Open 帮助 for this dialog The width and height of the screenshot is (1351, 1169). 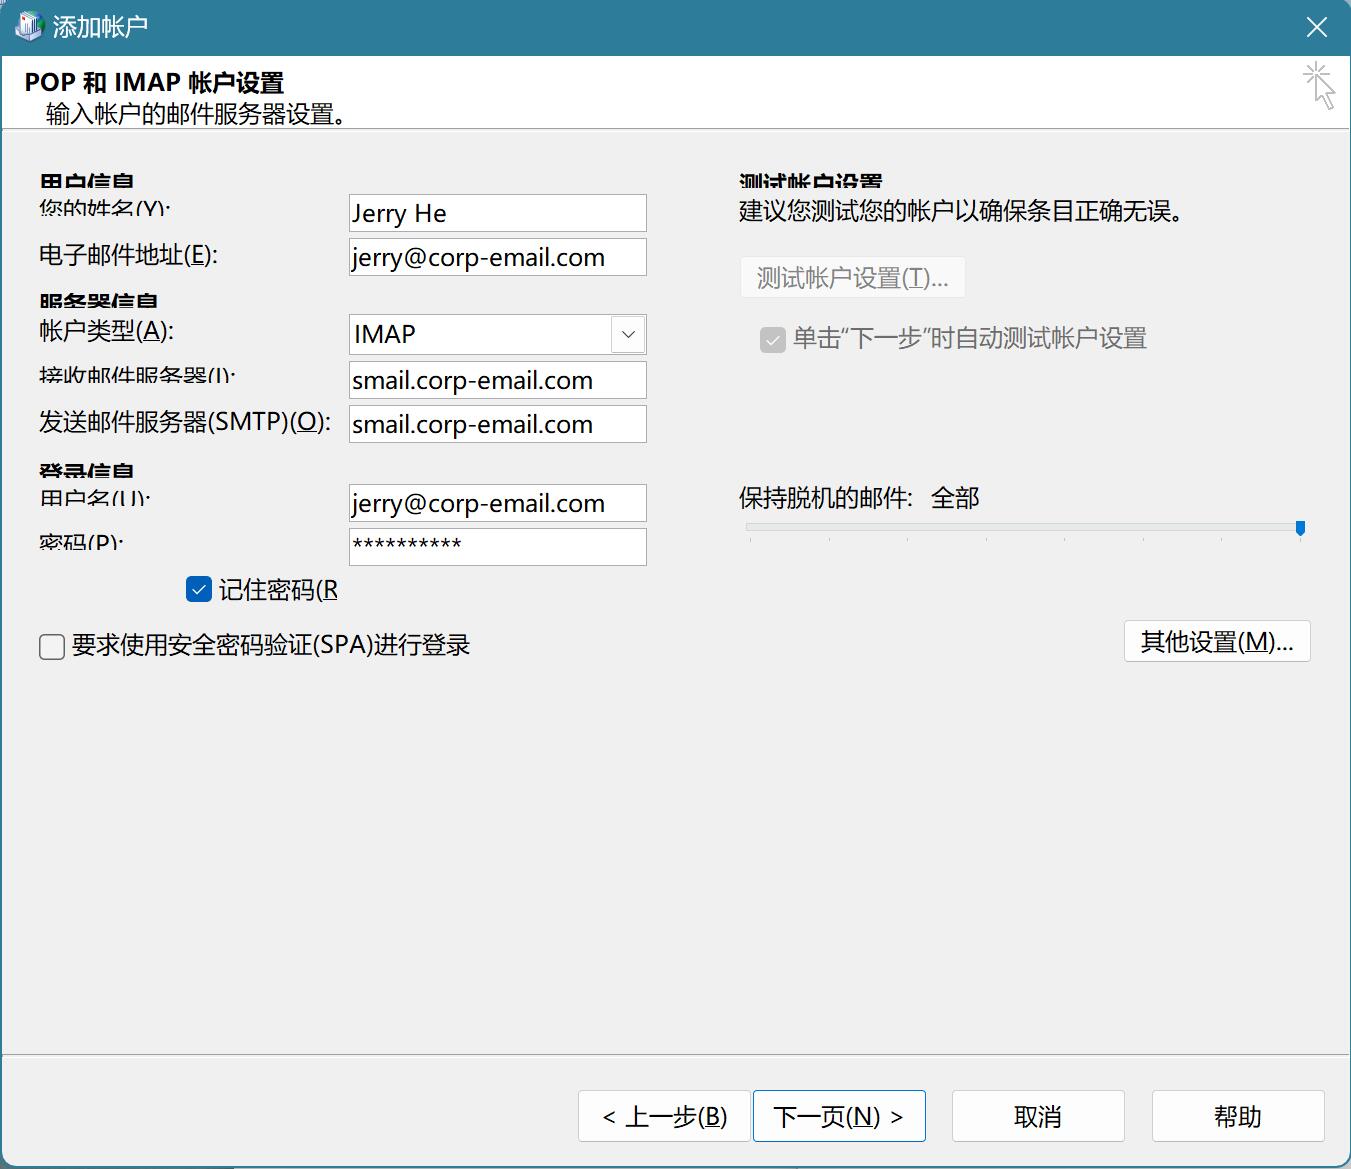tap(1237, 1116)
